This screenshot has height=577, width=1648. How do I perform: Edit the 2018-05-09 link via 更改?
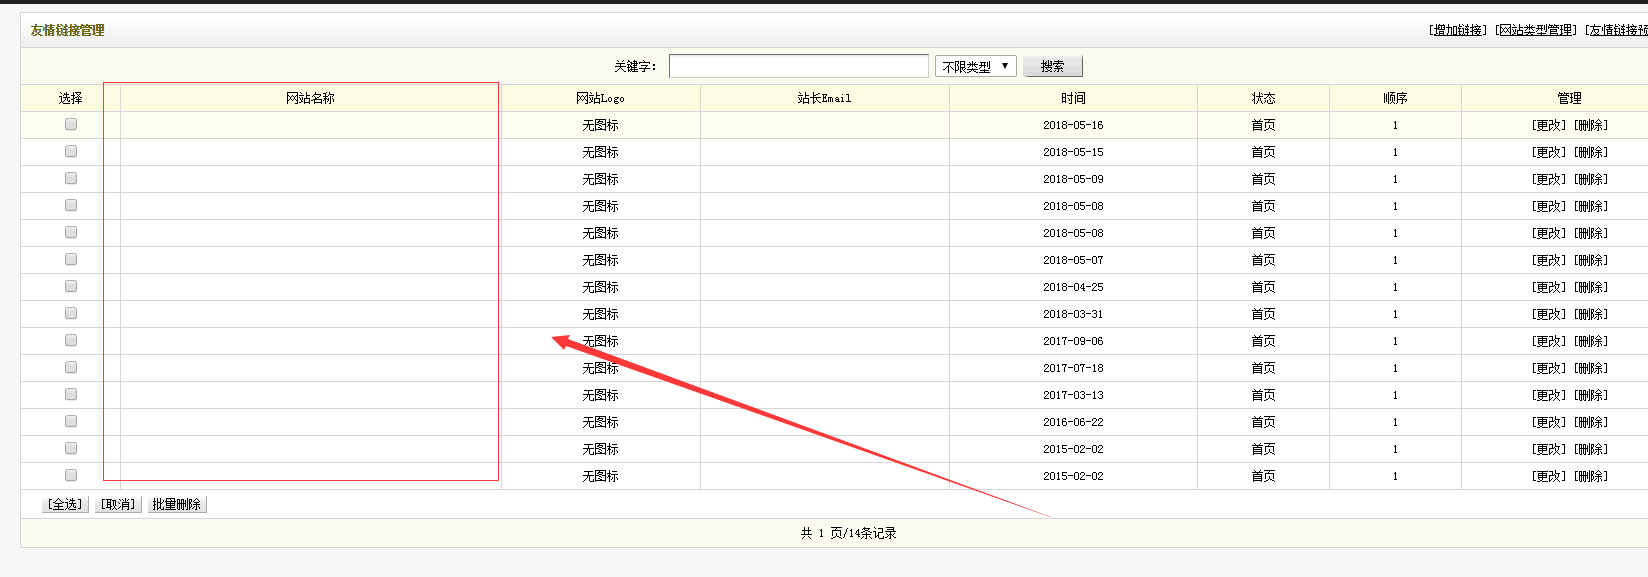click(x=1549, y=180)
